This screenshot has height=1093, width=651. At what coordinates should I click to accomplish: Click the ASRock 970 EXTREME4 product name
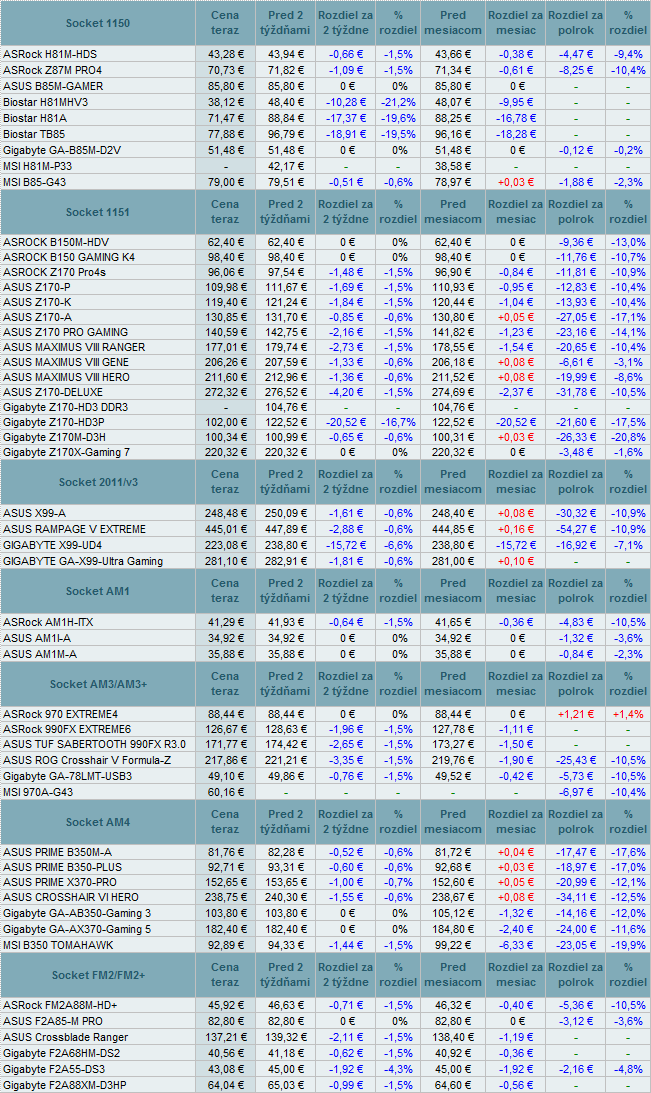click(61, 714)
